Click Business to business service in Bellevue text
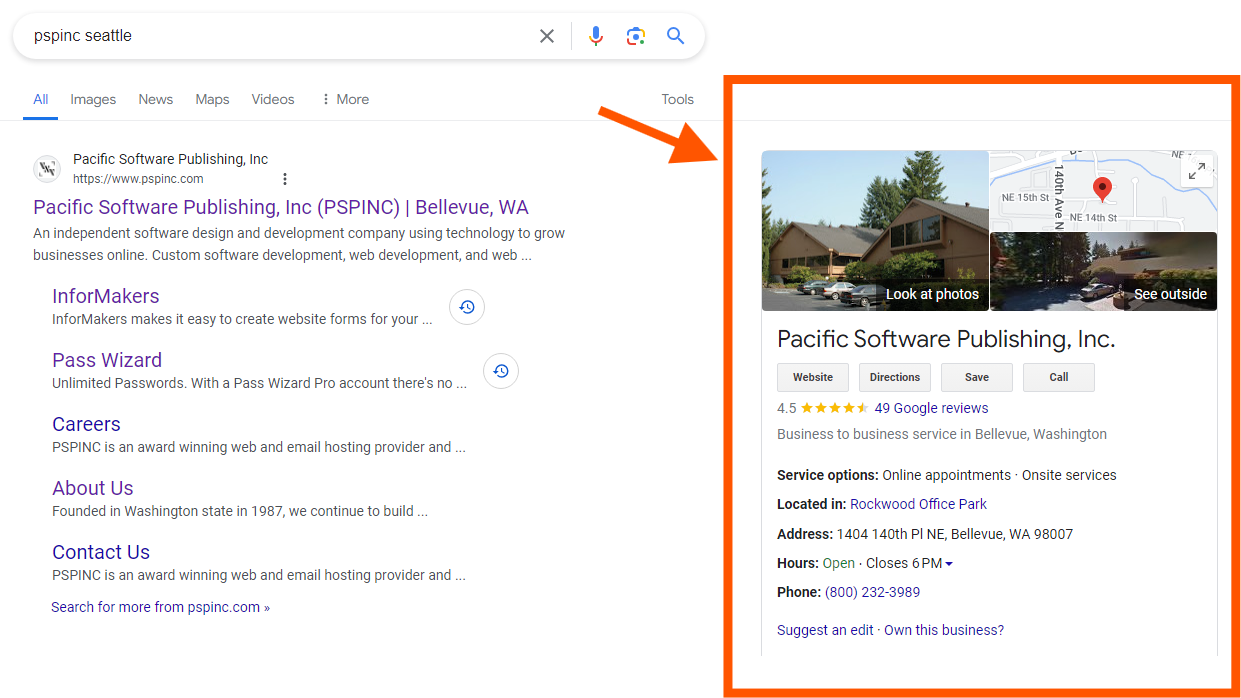 942,434
